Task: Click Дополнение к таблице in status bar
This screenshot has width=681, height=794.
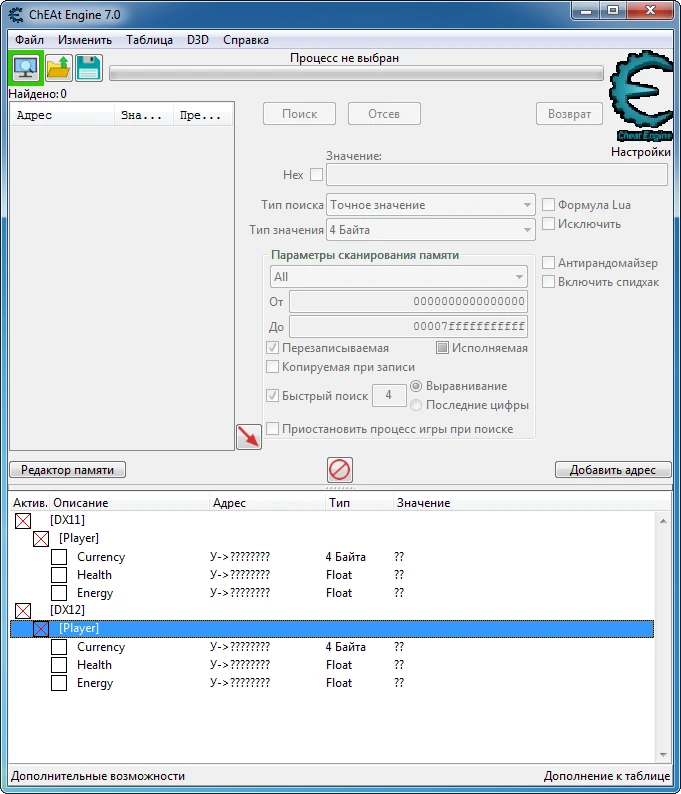Action: (x=607, y=776)
